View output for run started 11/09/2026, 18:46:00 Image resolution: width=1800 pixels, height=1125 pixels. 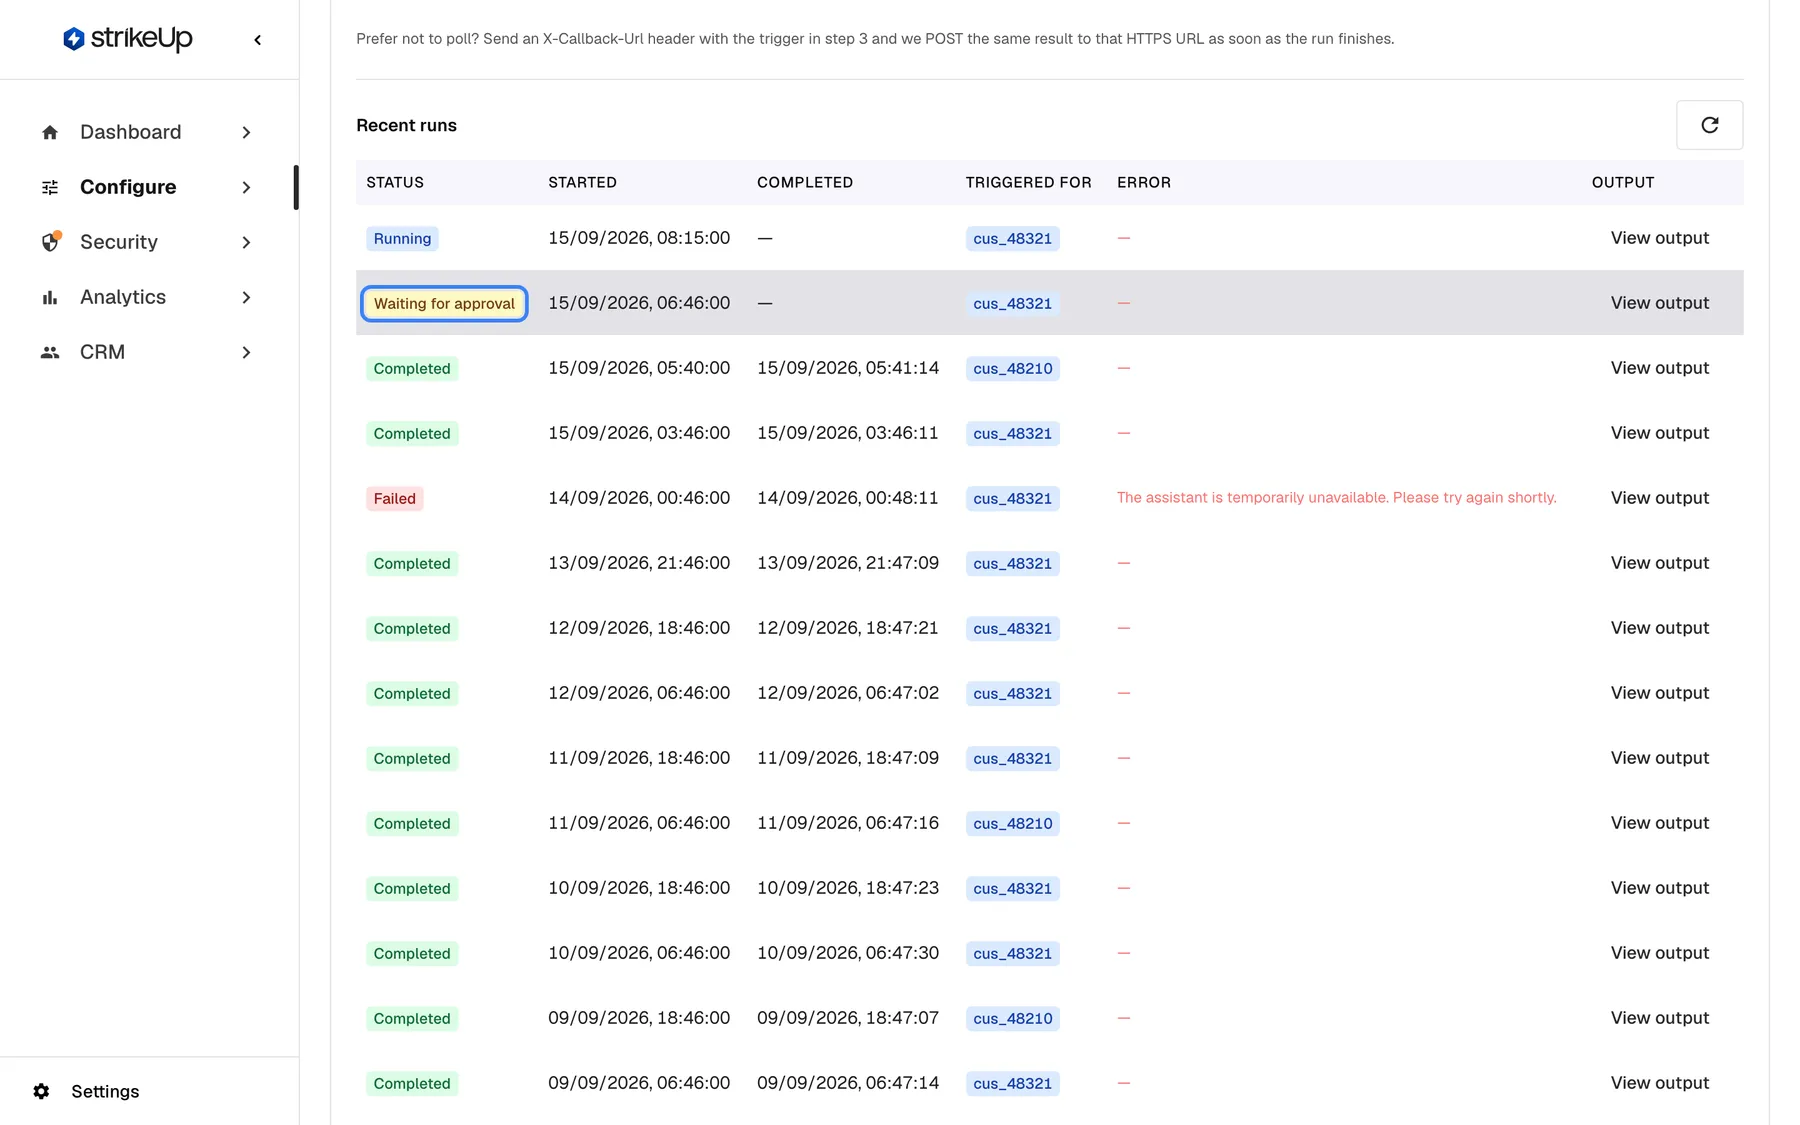(1659, 758)
